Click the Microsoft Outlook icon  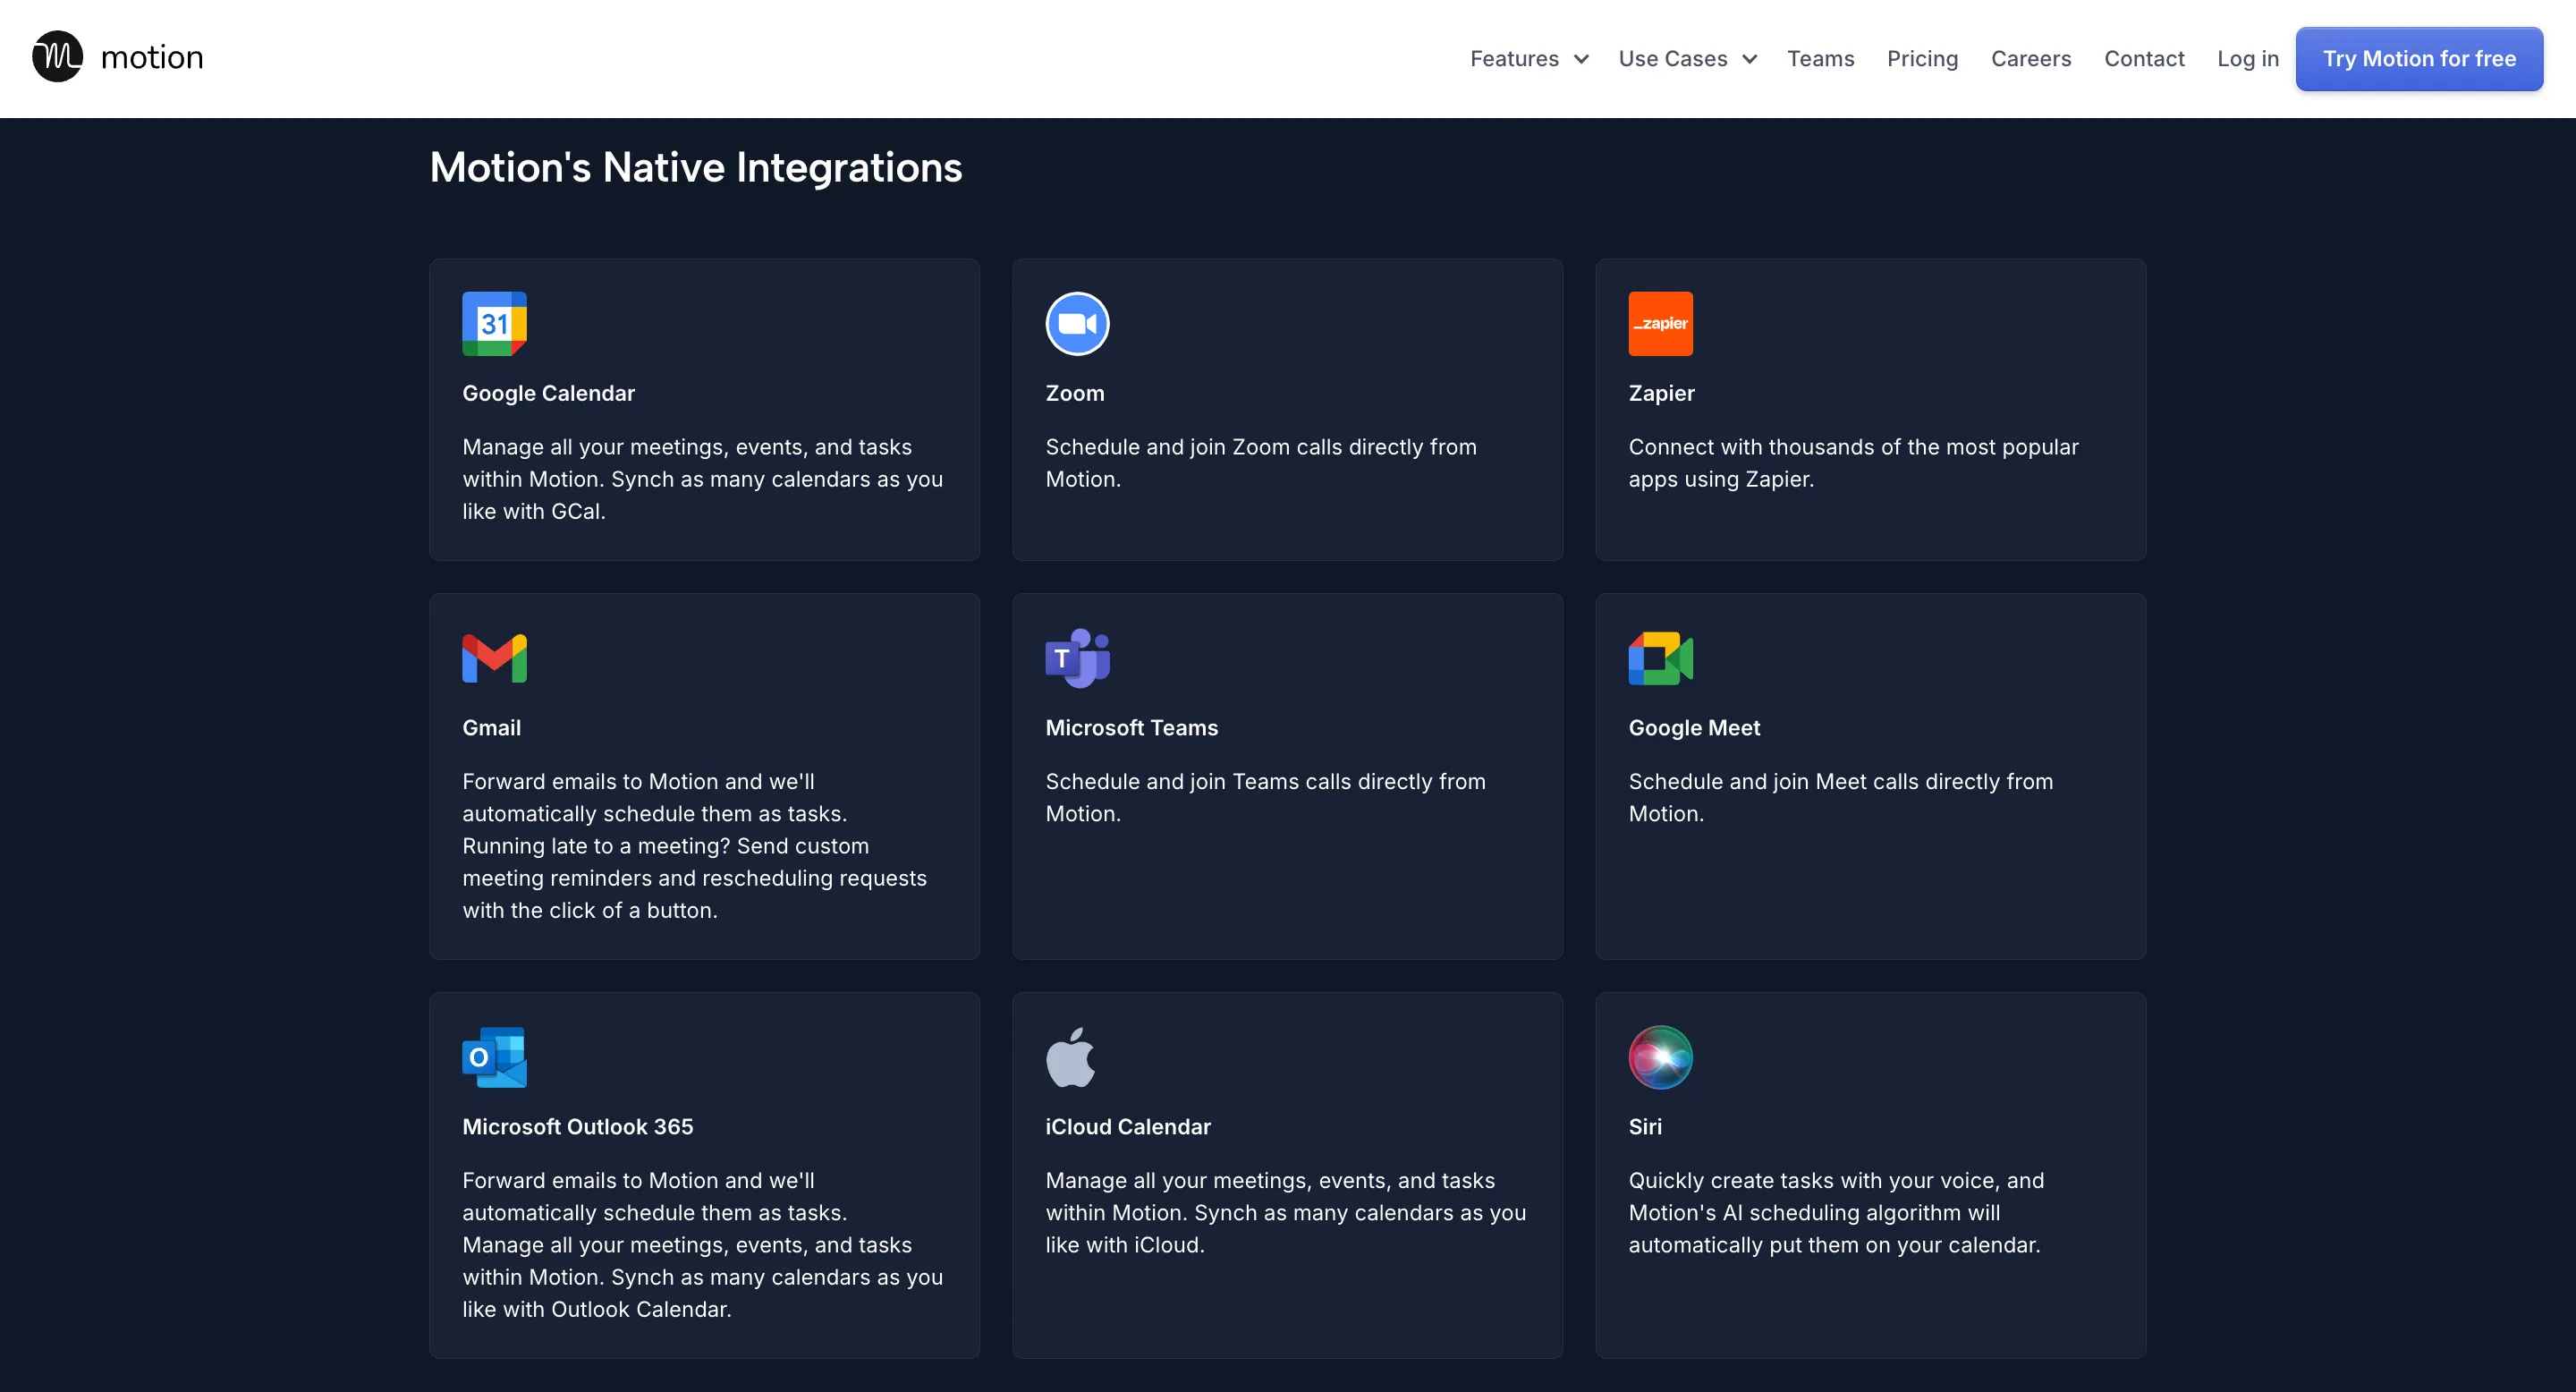pos(494,1057)
